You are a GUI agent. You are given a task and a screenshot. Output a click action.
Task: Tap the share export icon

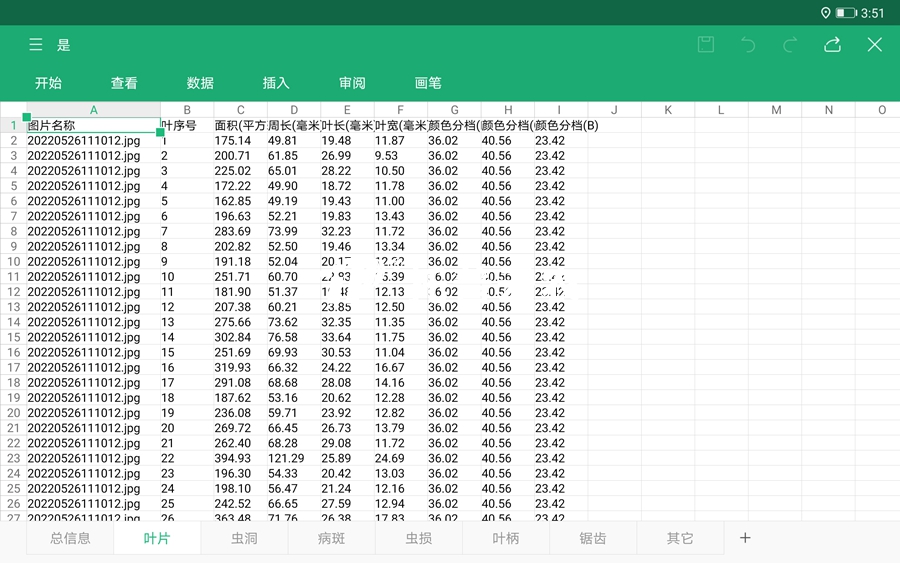(x=832, y=45)
